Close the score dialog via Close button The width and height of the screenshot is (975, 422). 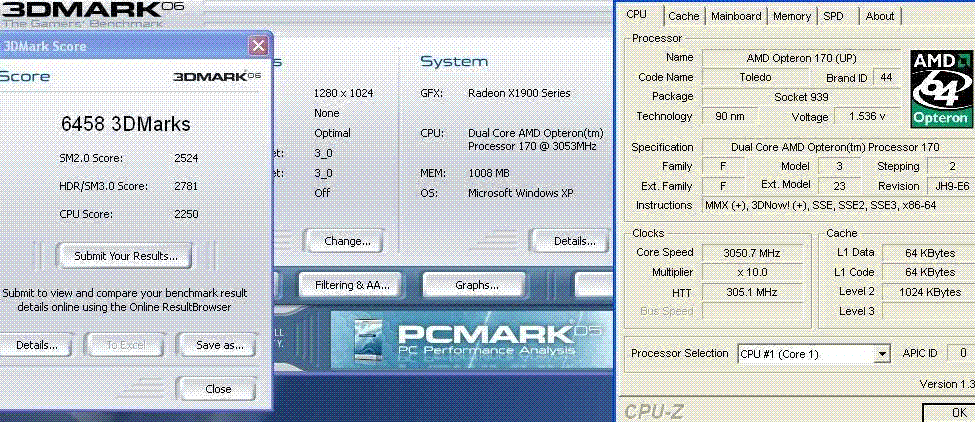[x=218, y=389]
